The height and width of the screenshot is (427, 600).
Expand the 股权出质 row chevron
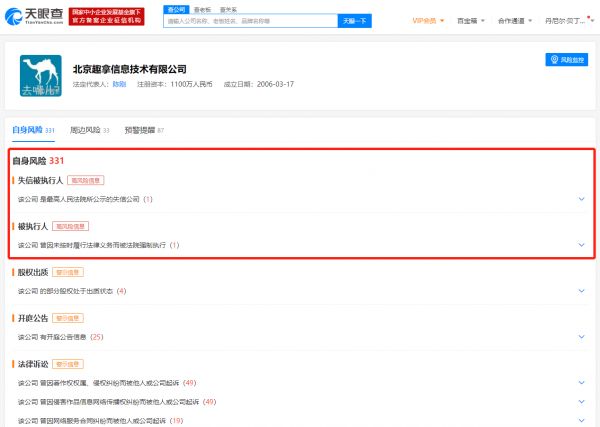(x=581, y=291)
